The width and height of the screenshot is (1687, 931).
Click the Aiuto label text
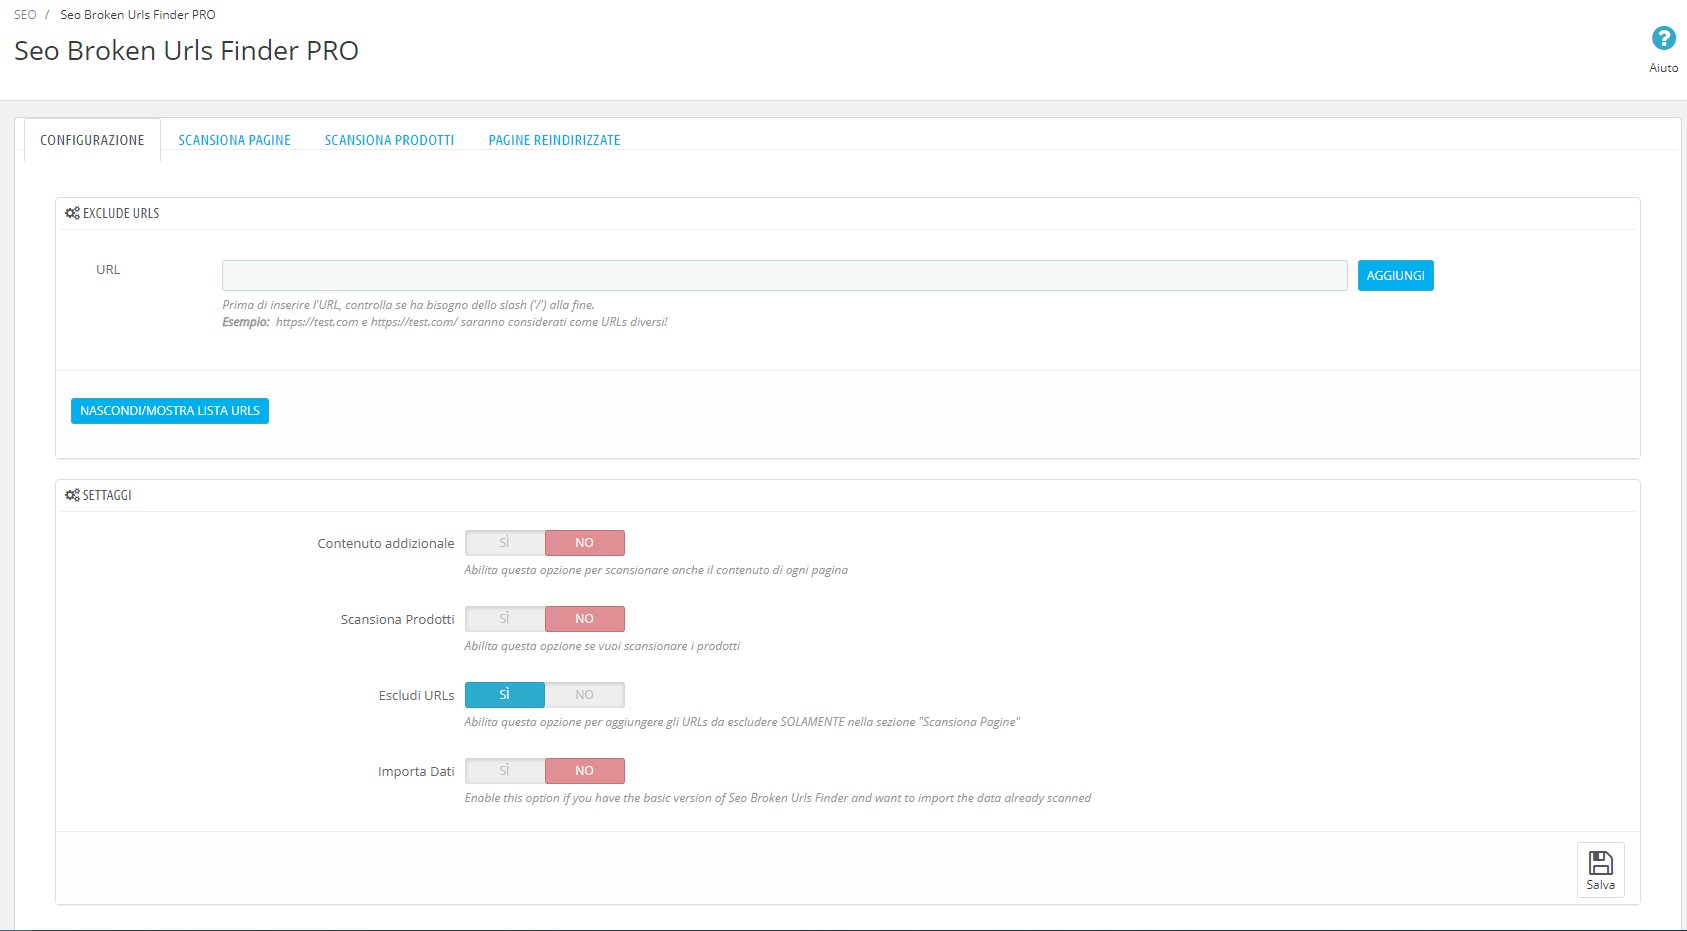(1663, 68)
